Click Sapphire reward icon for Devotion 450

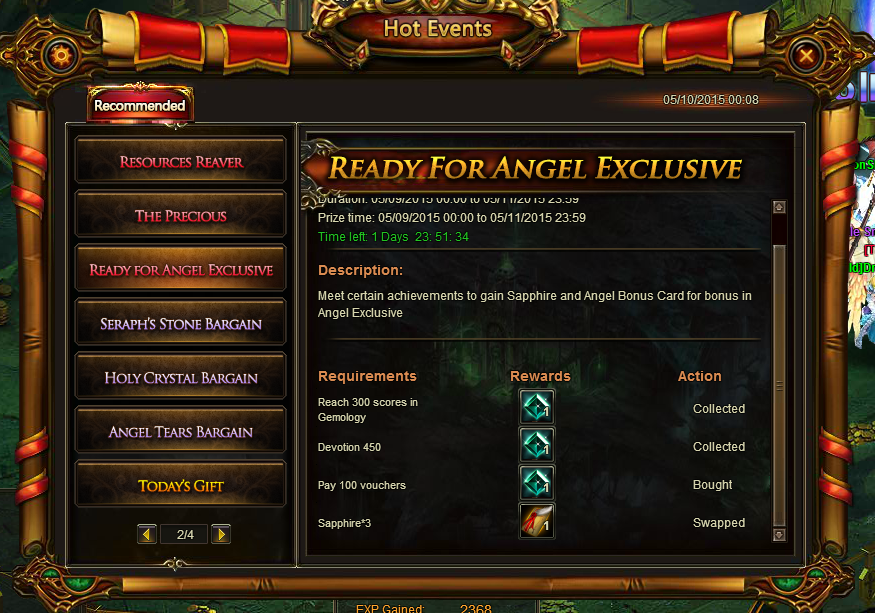tap(537, 444)
